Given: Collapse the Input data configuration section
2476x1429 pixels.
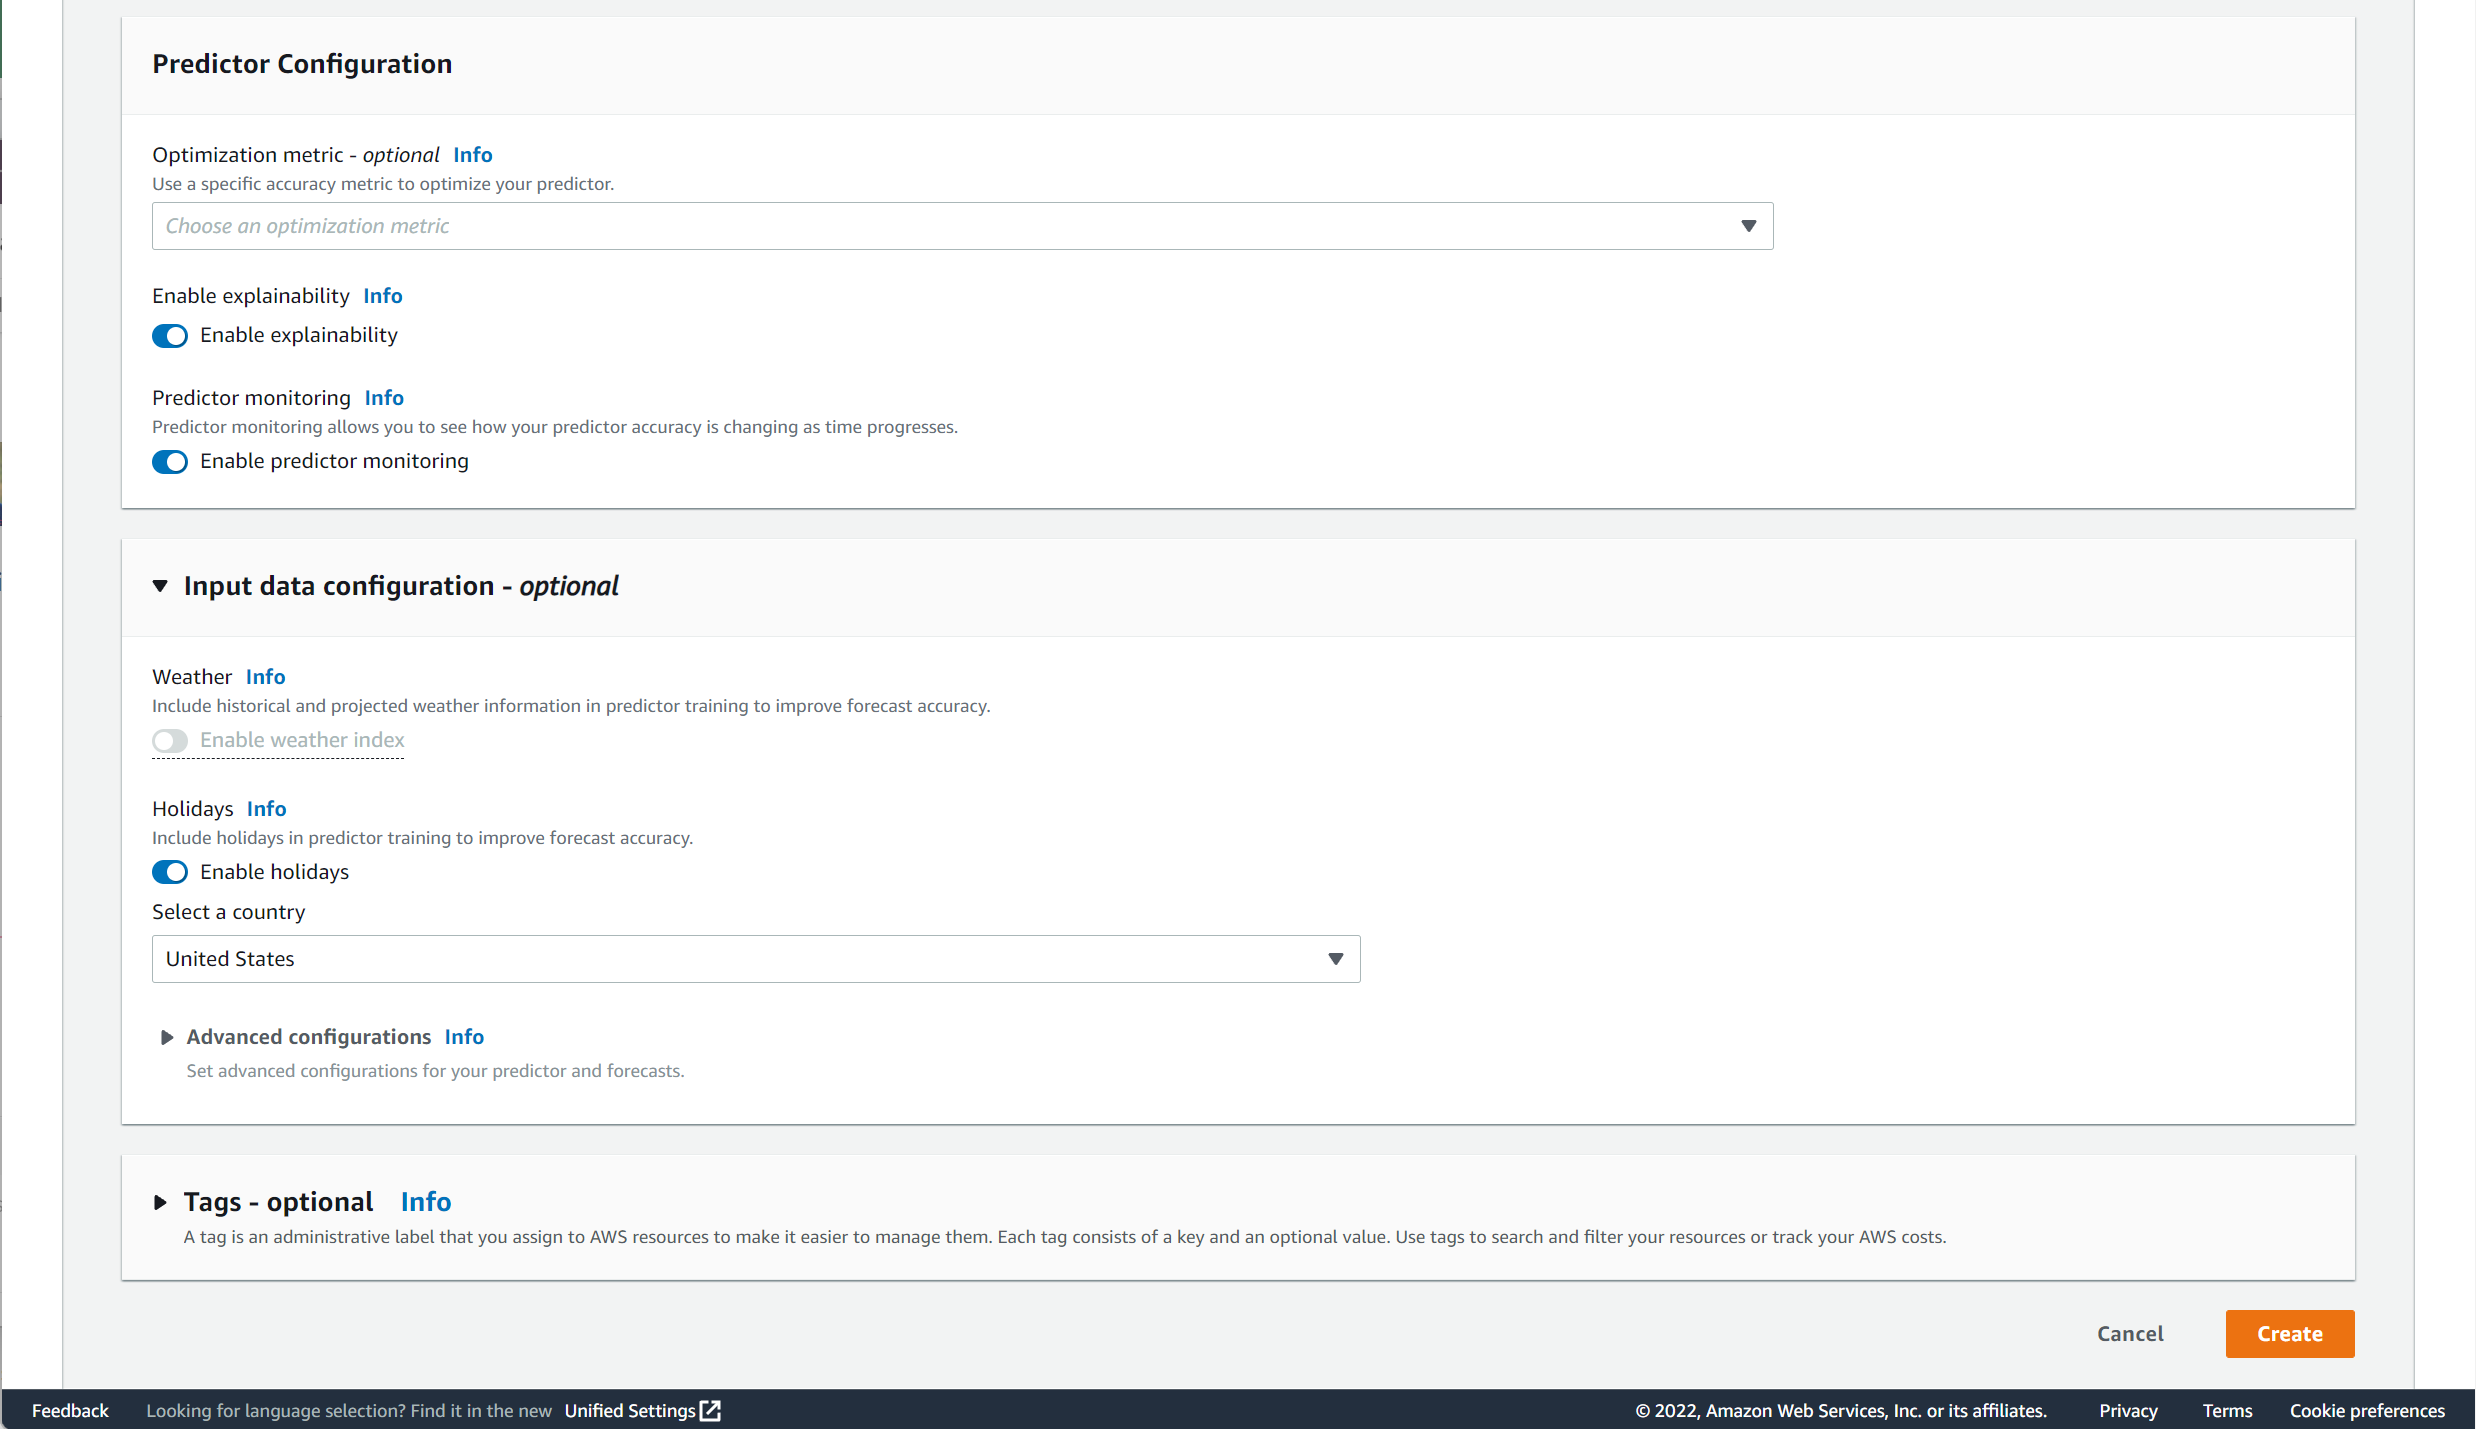Looking at the screenshot, I should click(x=160, y=586).
